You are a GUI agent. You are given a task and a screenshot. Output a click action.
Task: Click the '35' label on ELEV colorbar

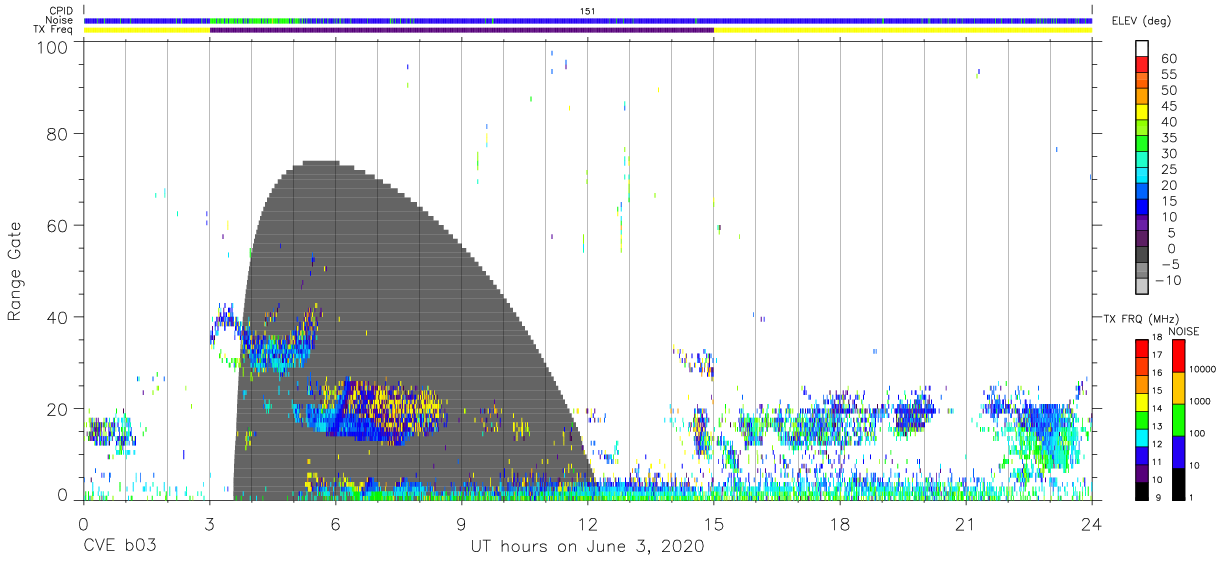pos(1168,138)
